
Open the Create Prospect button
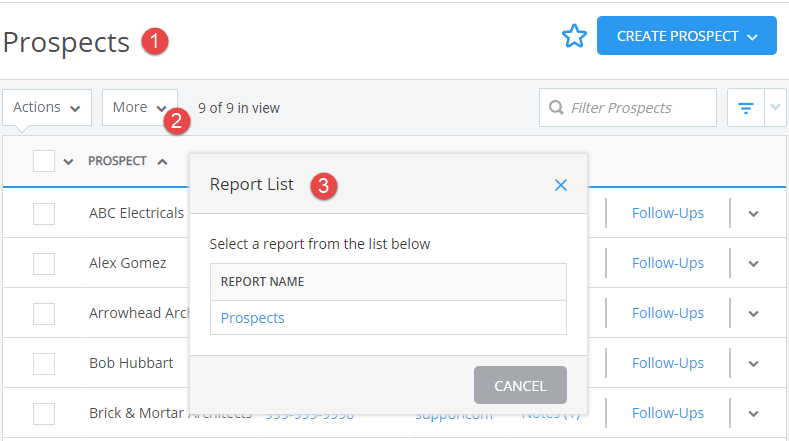(x=687, y=36)
